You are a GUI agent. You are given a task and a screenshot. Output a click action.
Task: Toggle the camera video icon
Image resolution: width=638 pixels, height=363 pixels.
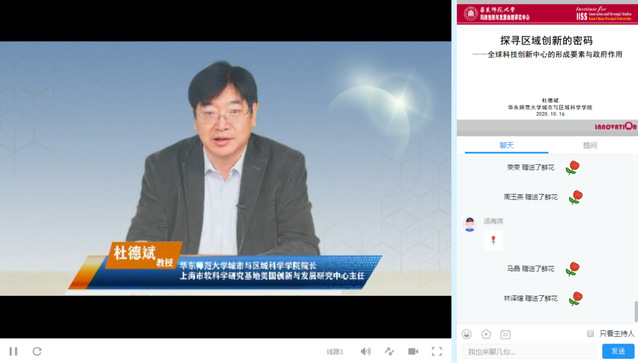[x=413, y=351]
